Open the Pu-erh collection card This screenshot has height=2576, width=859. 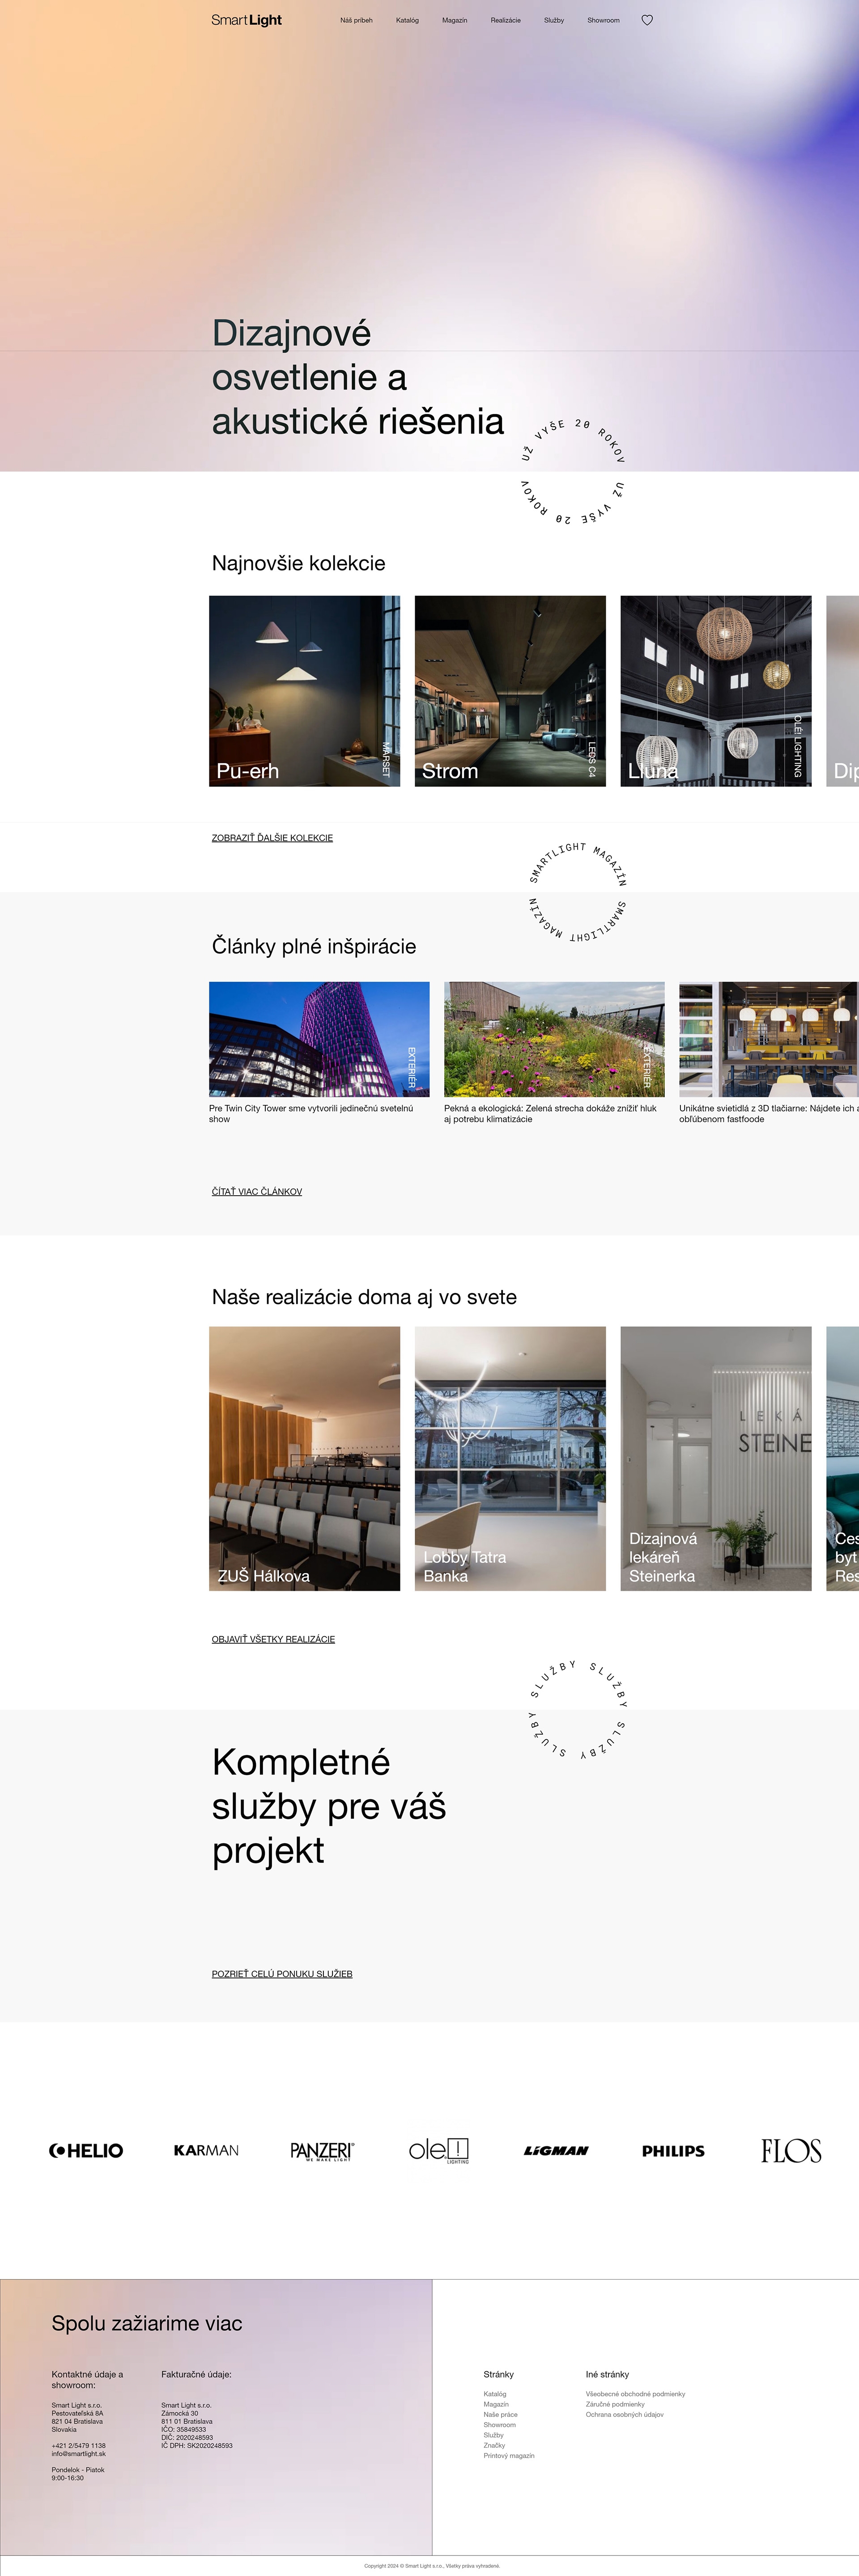tap(304, 691)
